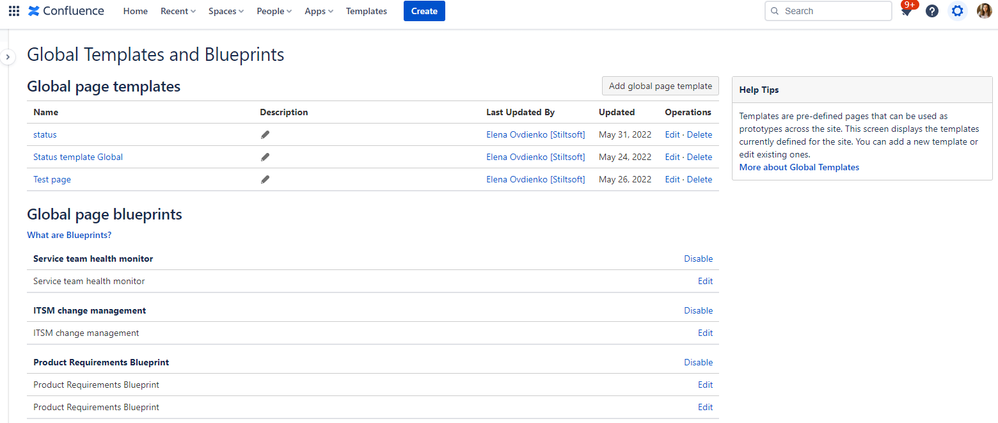Disable Service team health monitor blueprint
The height and width of the screenshot is (423, 998).
pos(698,259)
